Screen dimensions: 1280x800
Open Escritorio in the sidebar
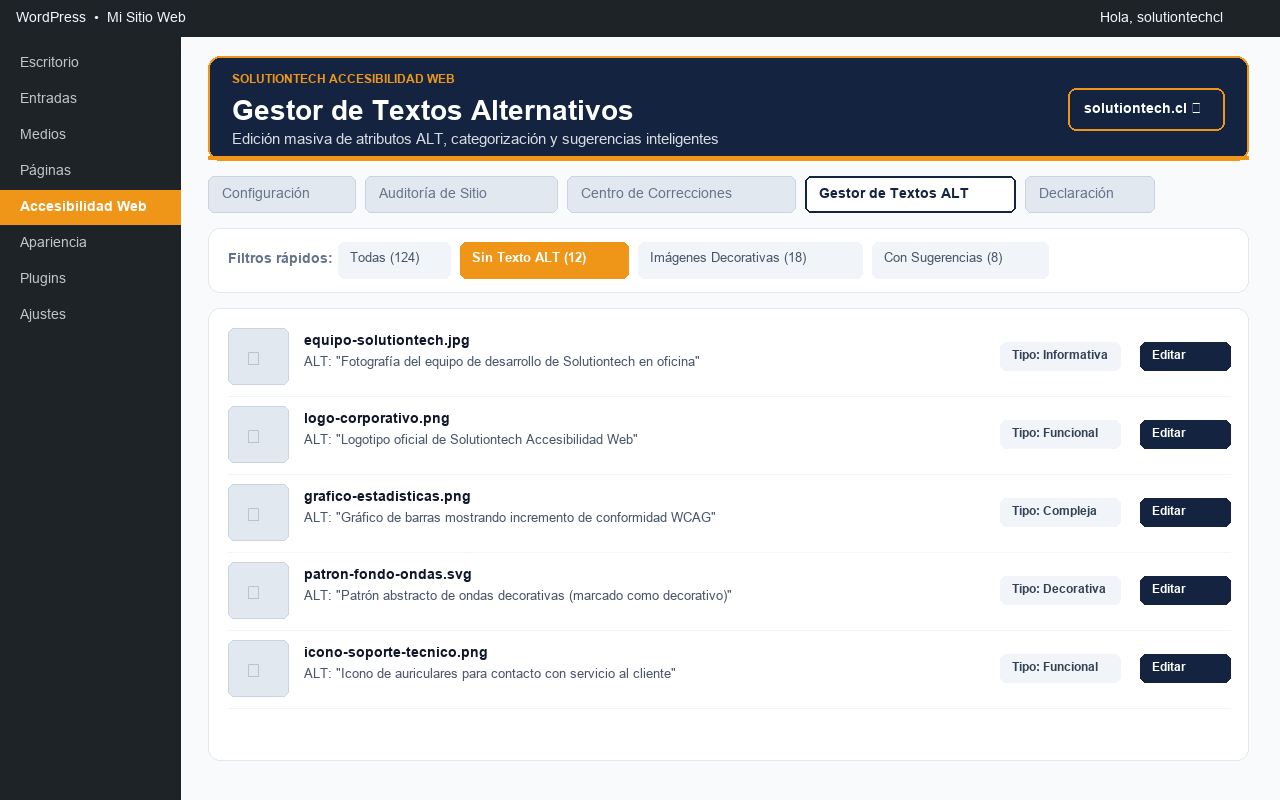(x=90, y=62)
